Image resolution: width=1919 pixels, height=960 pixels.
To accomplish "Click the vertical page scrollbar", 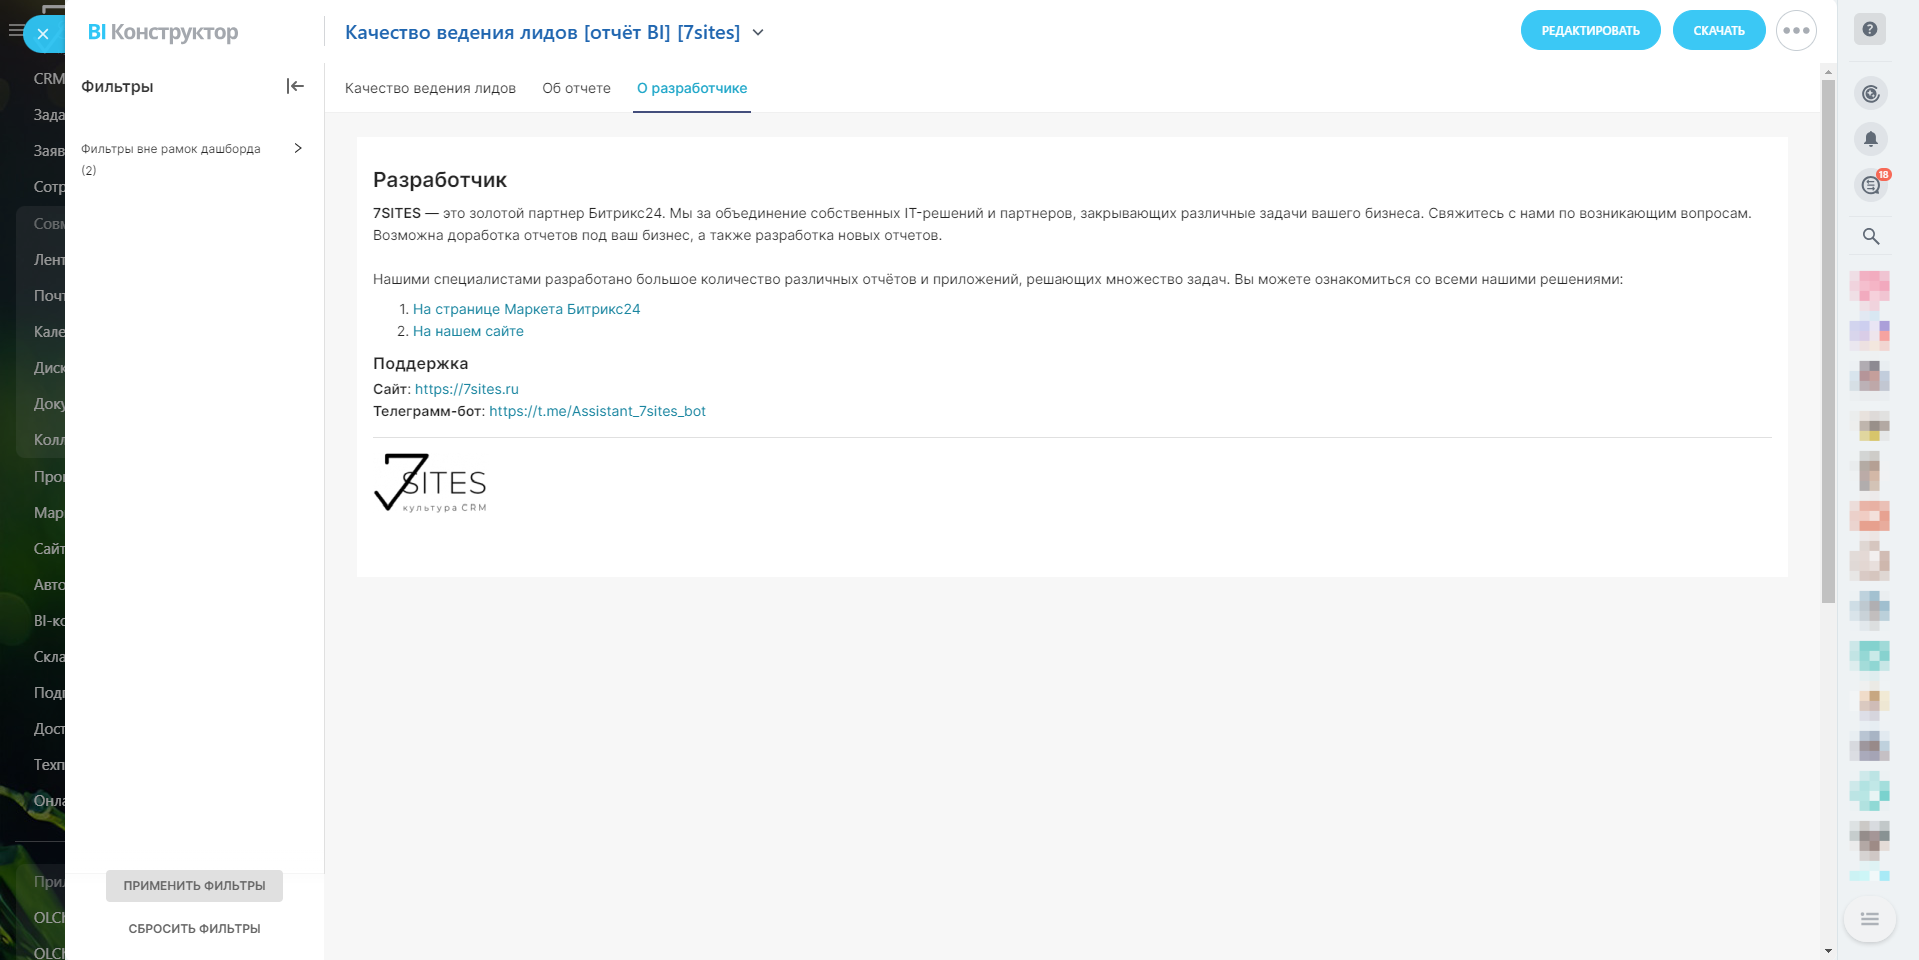I will (1828, 340).
